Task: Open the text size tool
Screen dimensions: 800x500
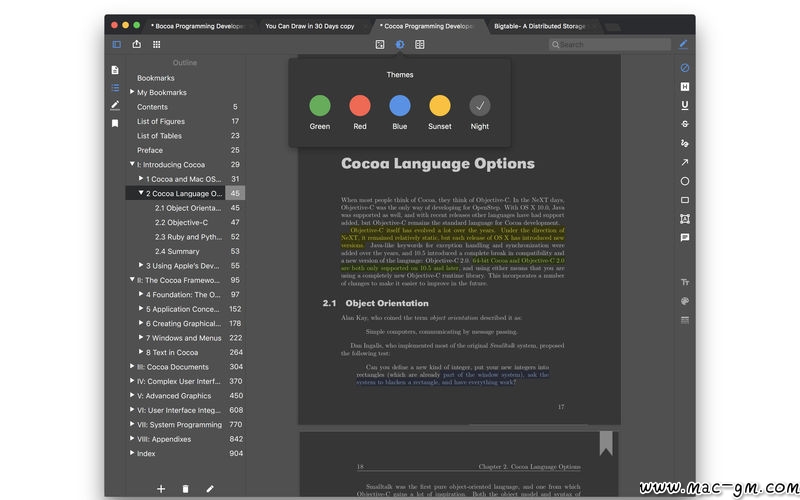Action: 685,282
